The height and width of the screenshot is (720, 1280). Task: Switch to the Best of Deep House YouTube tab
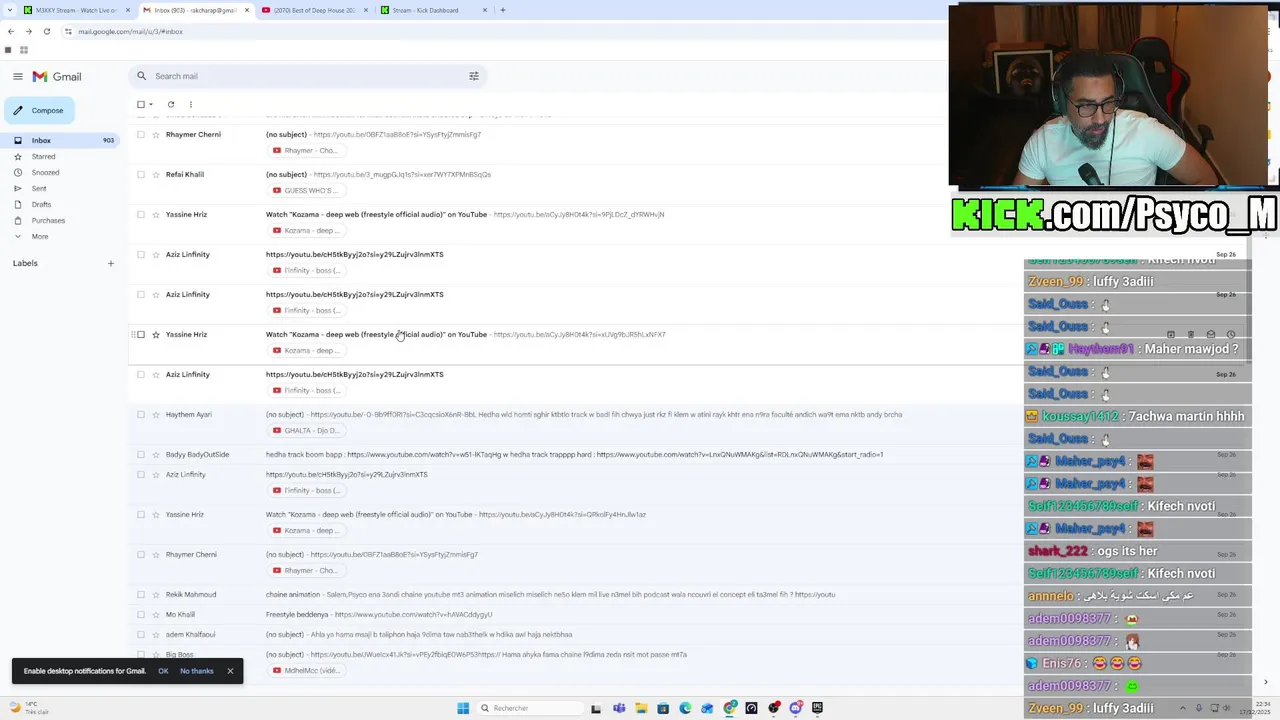click(314, 10)
